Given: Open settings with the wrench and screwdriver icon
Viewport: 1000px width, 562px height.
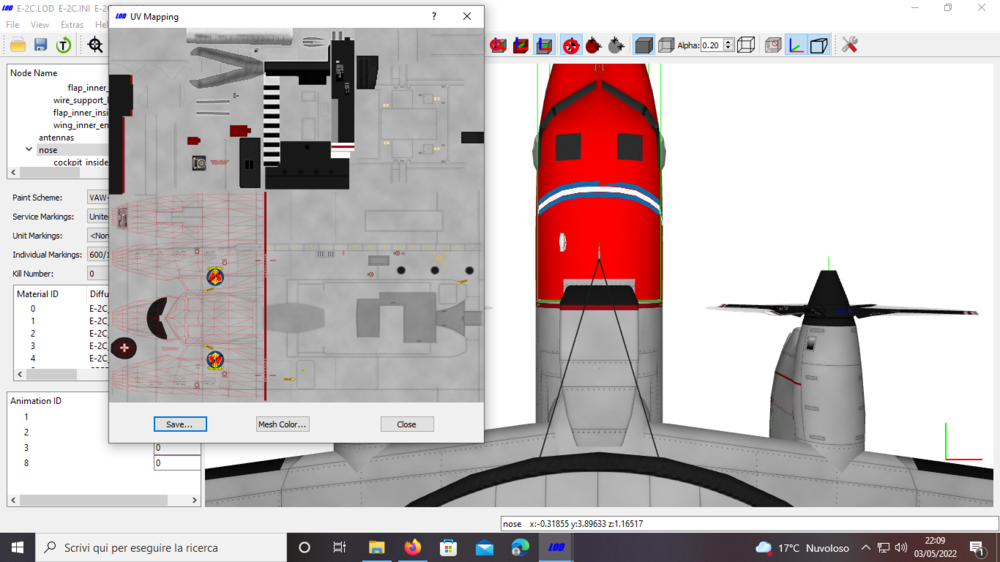Looking at the screenshot, I should point(849,45).
